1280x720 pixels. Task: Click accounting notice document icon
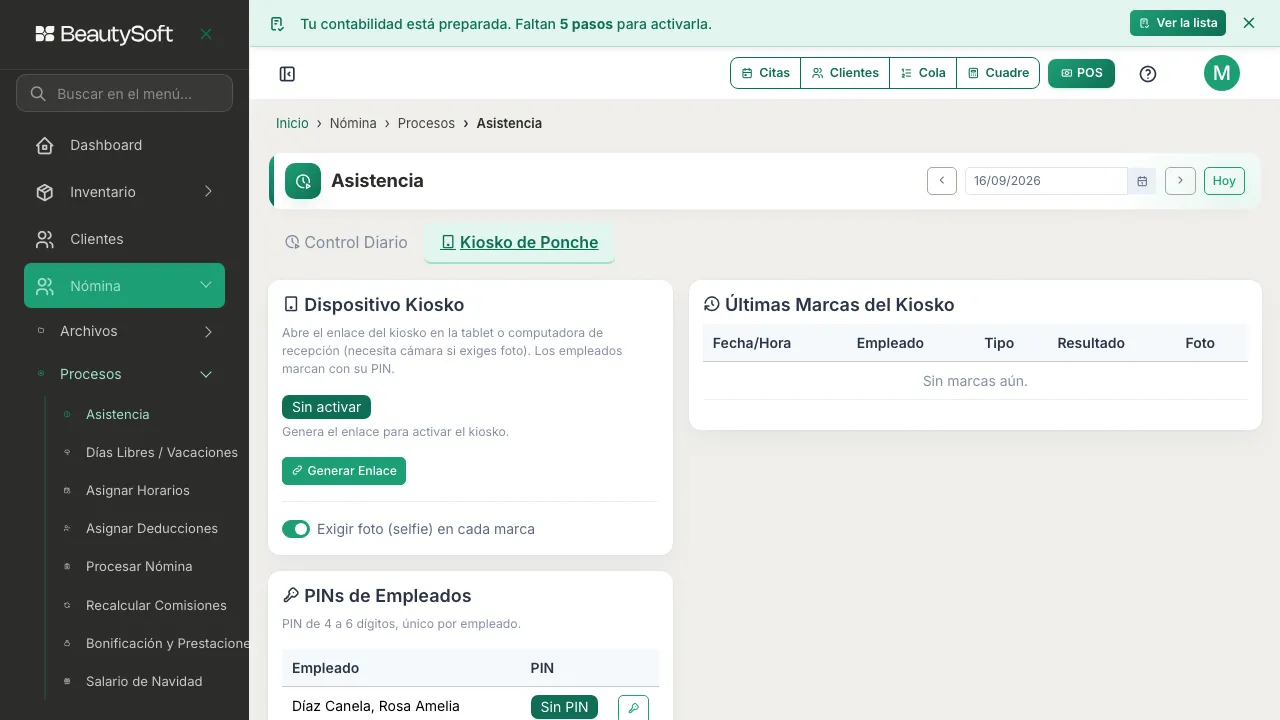[277, 24]
